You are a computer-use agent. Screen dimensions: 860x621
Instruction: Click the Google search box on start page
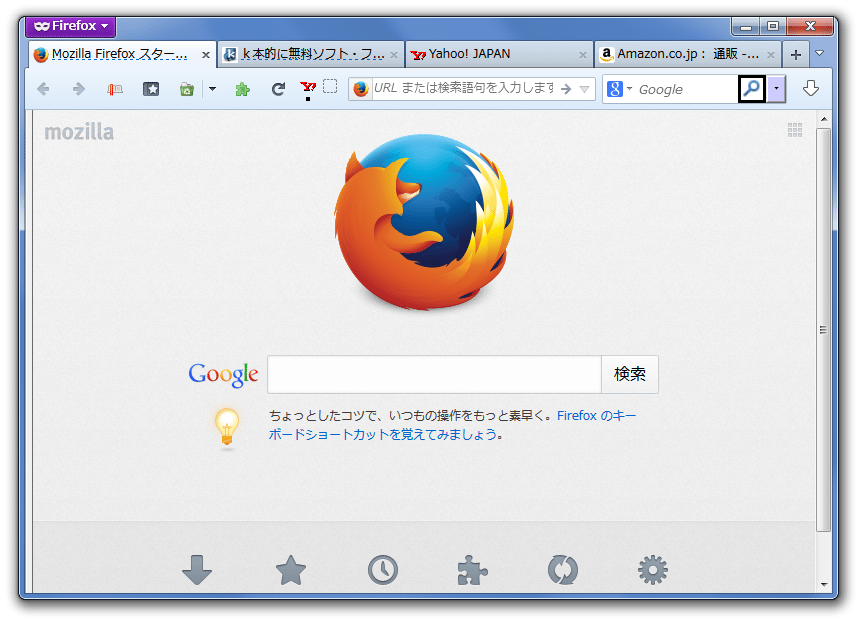point(434,375)
